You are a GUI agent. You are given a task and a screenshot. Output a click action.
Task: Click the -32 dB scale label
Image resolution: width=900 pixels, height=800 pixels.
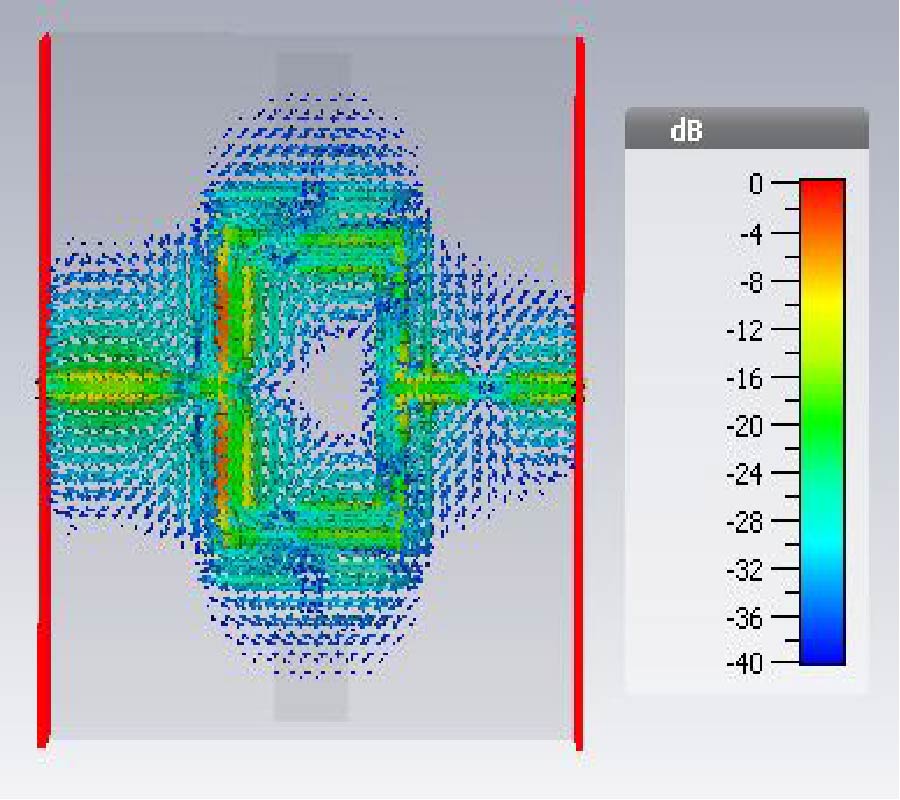745,571
